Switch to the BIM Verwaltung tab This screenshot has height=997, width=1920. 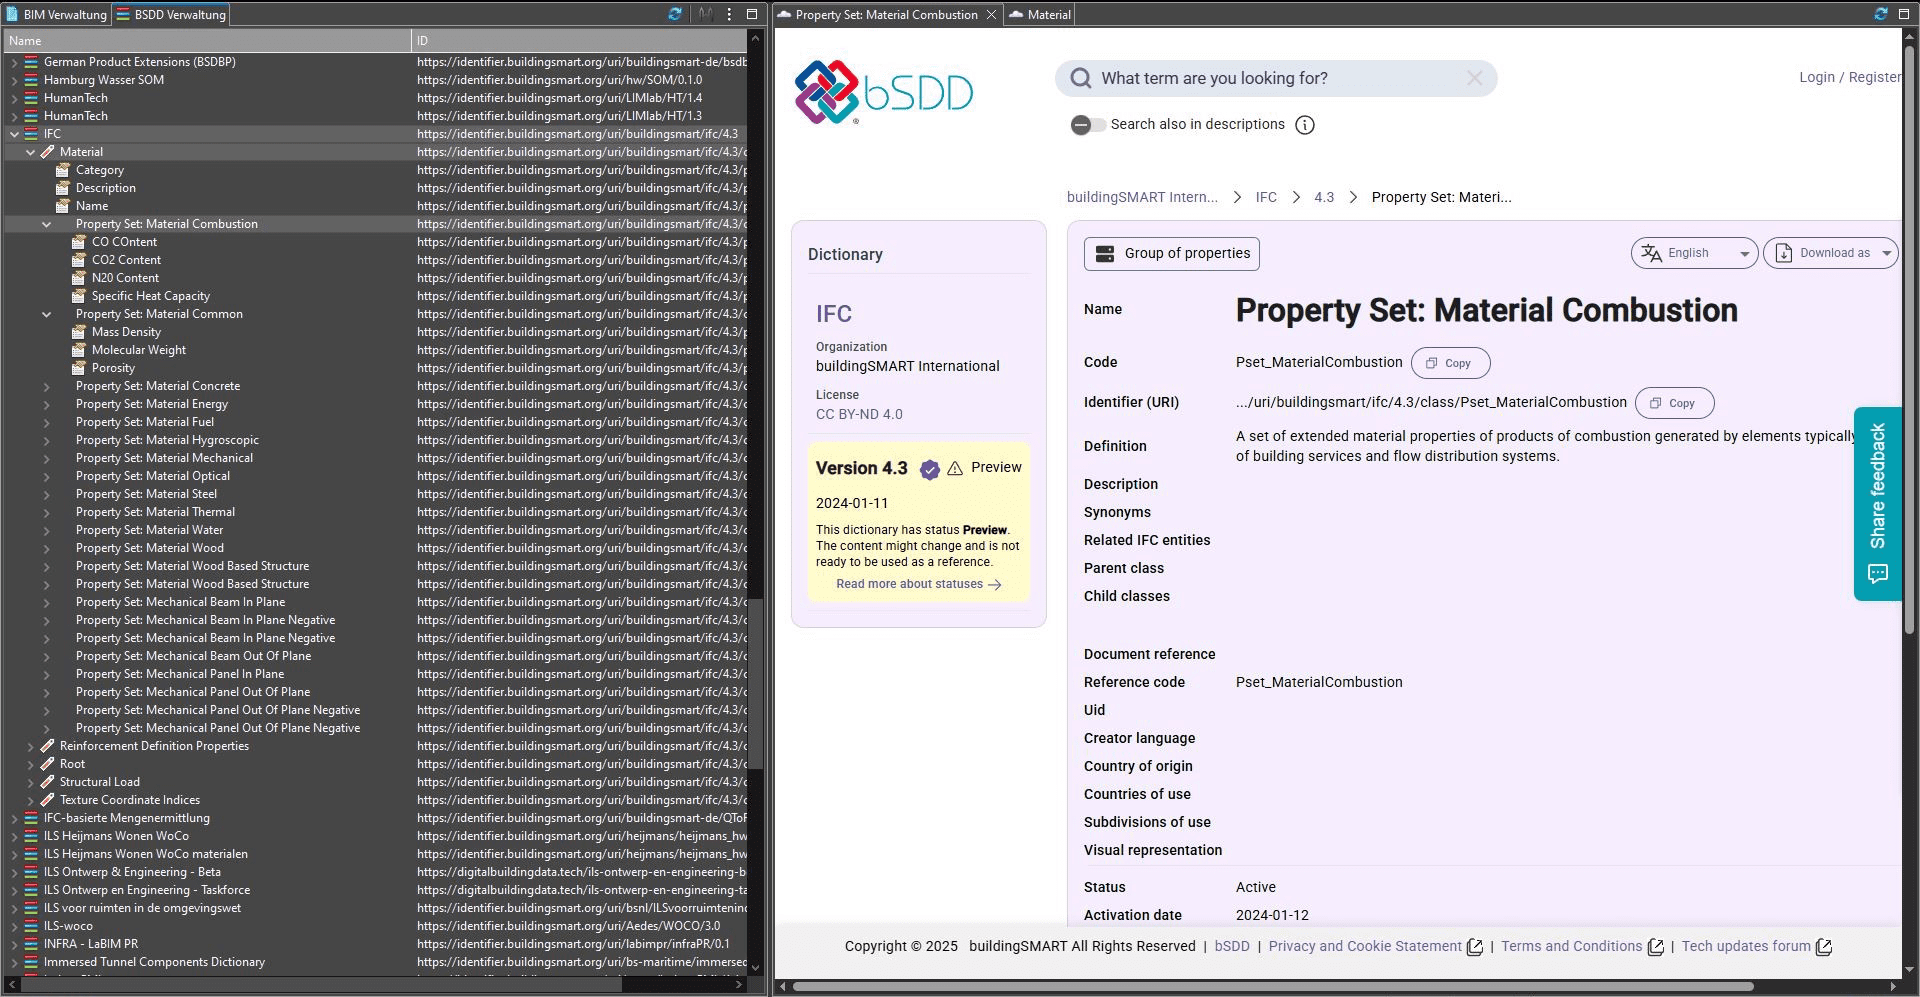(56, 14)
